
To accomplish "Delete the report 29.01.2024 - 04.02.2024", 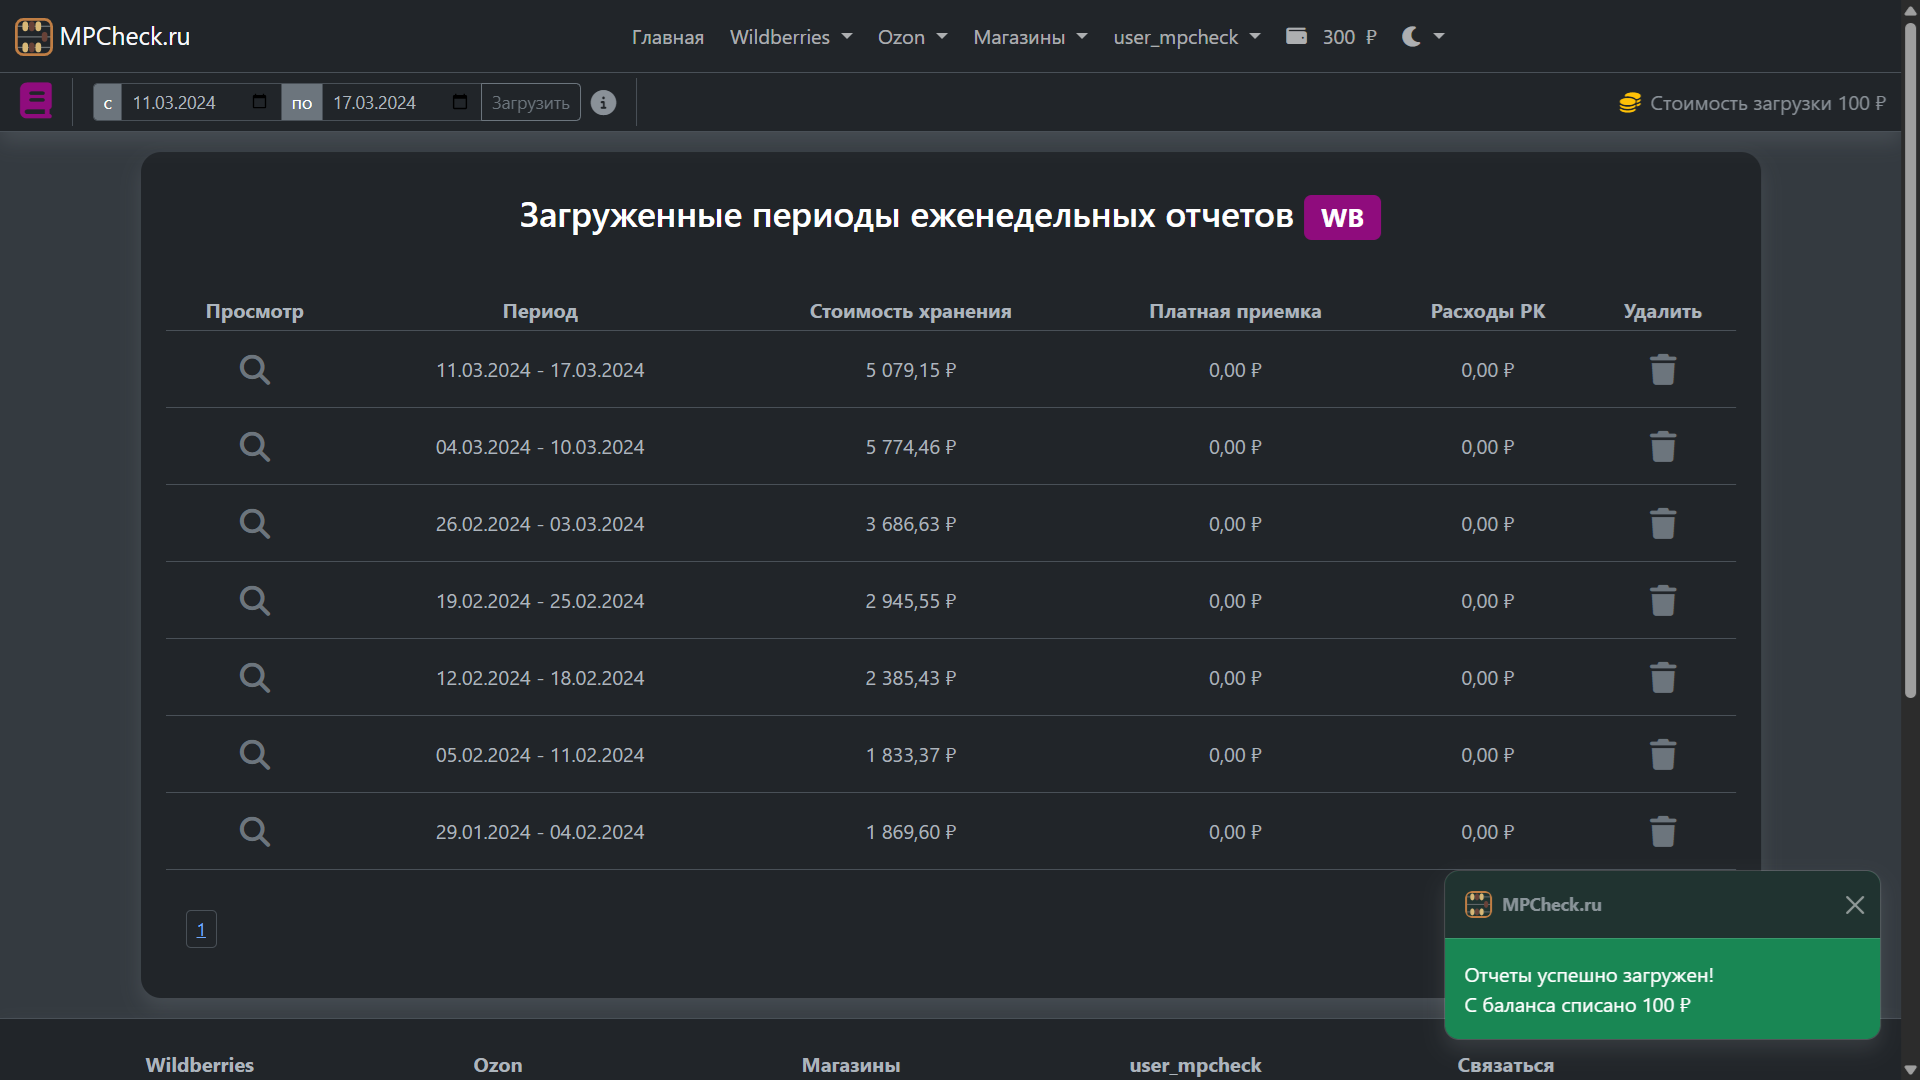I will point(1662,831).
